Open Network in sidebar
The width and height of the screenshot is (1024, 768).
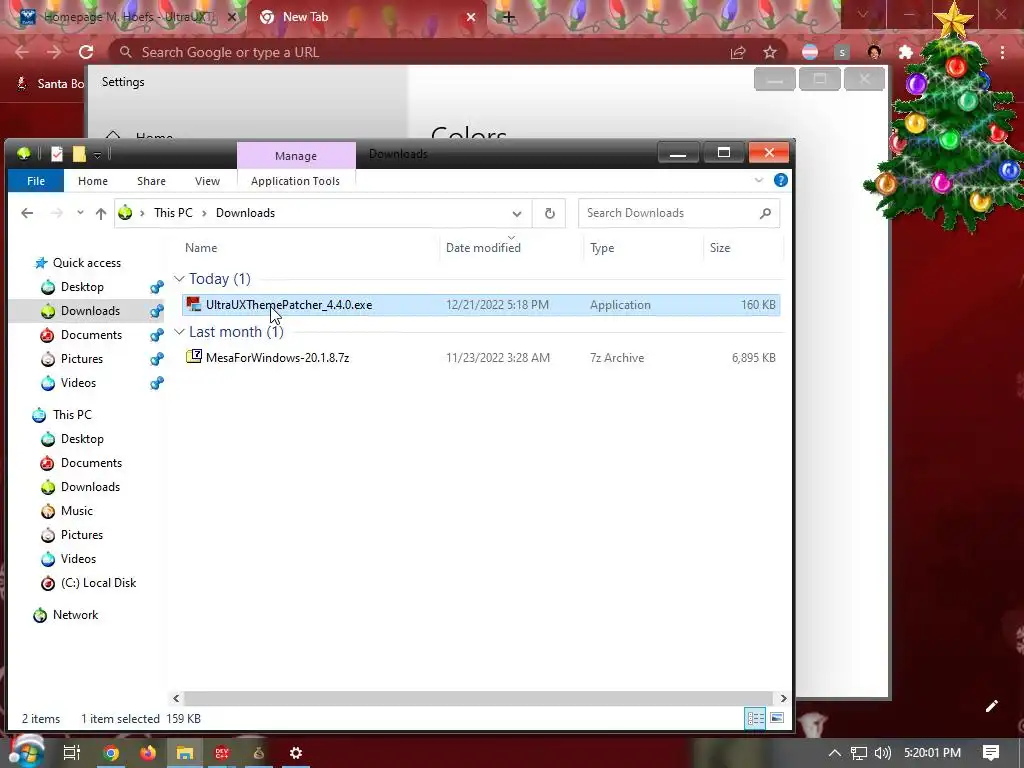[x=75, y=615]
